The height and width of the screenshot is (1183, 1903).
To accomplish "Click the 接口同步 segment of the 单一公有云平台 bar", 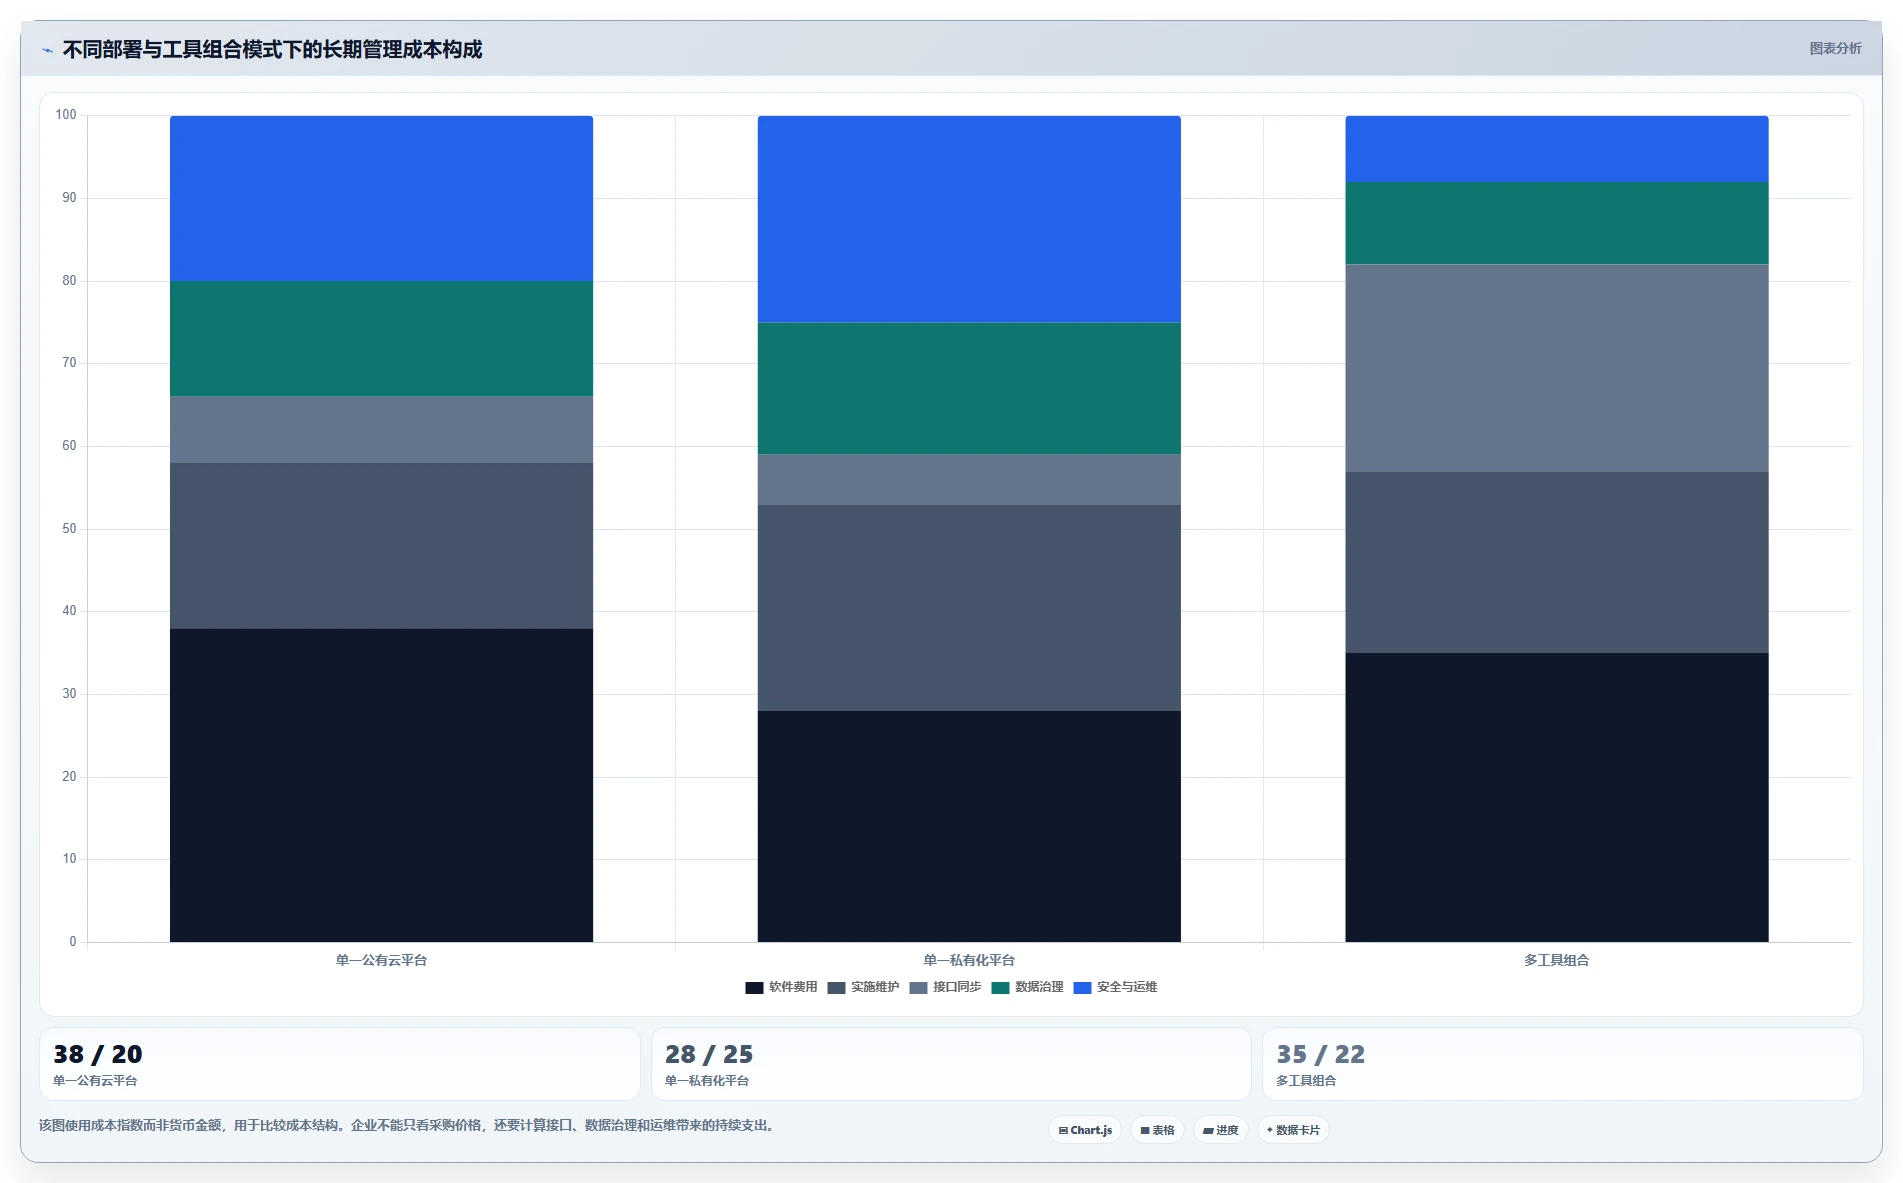I will coord(381,430).
